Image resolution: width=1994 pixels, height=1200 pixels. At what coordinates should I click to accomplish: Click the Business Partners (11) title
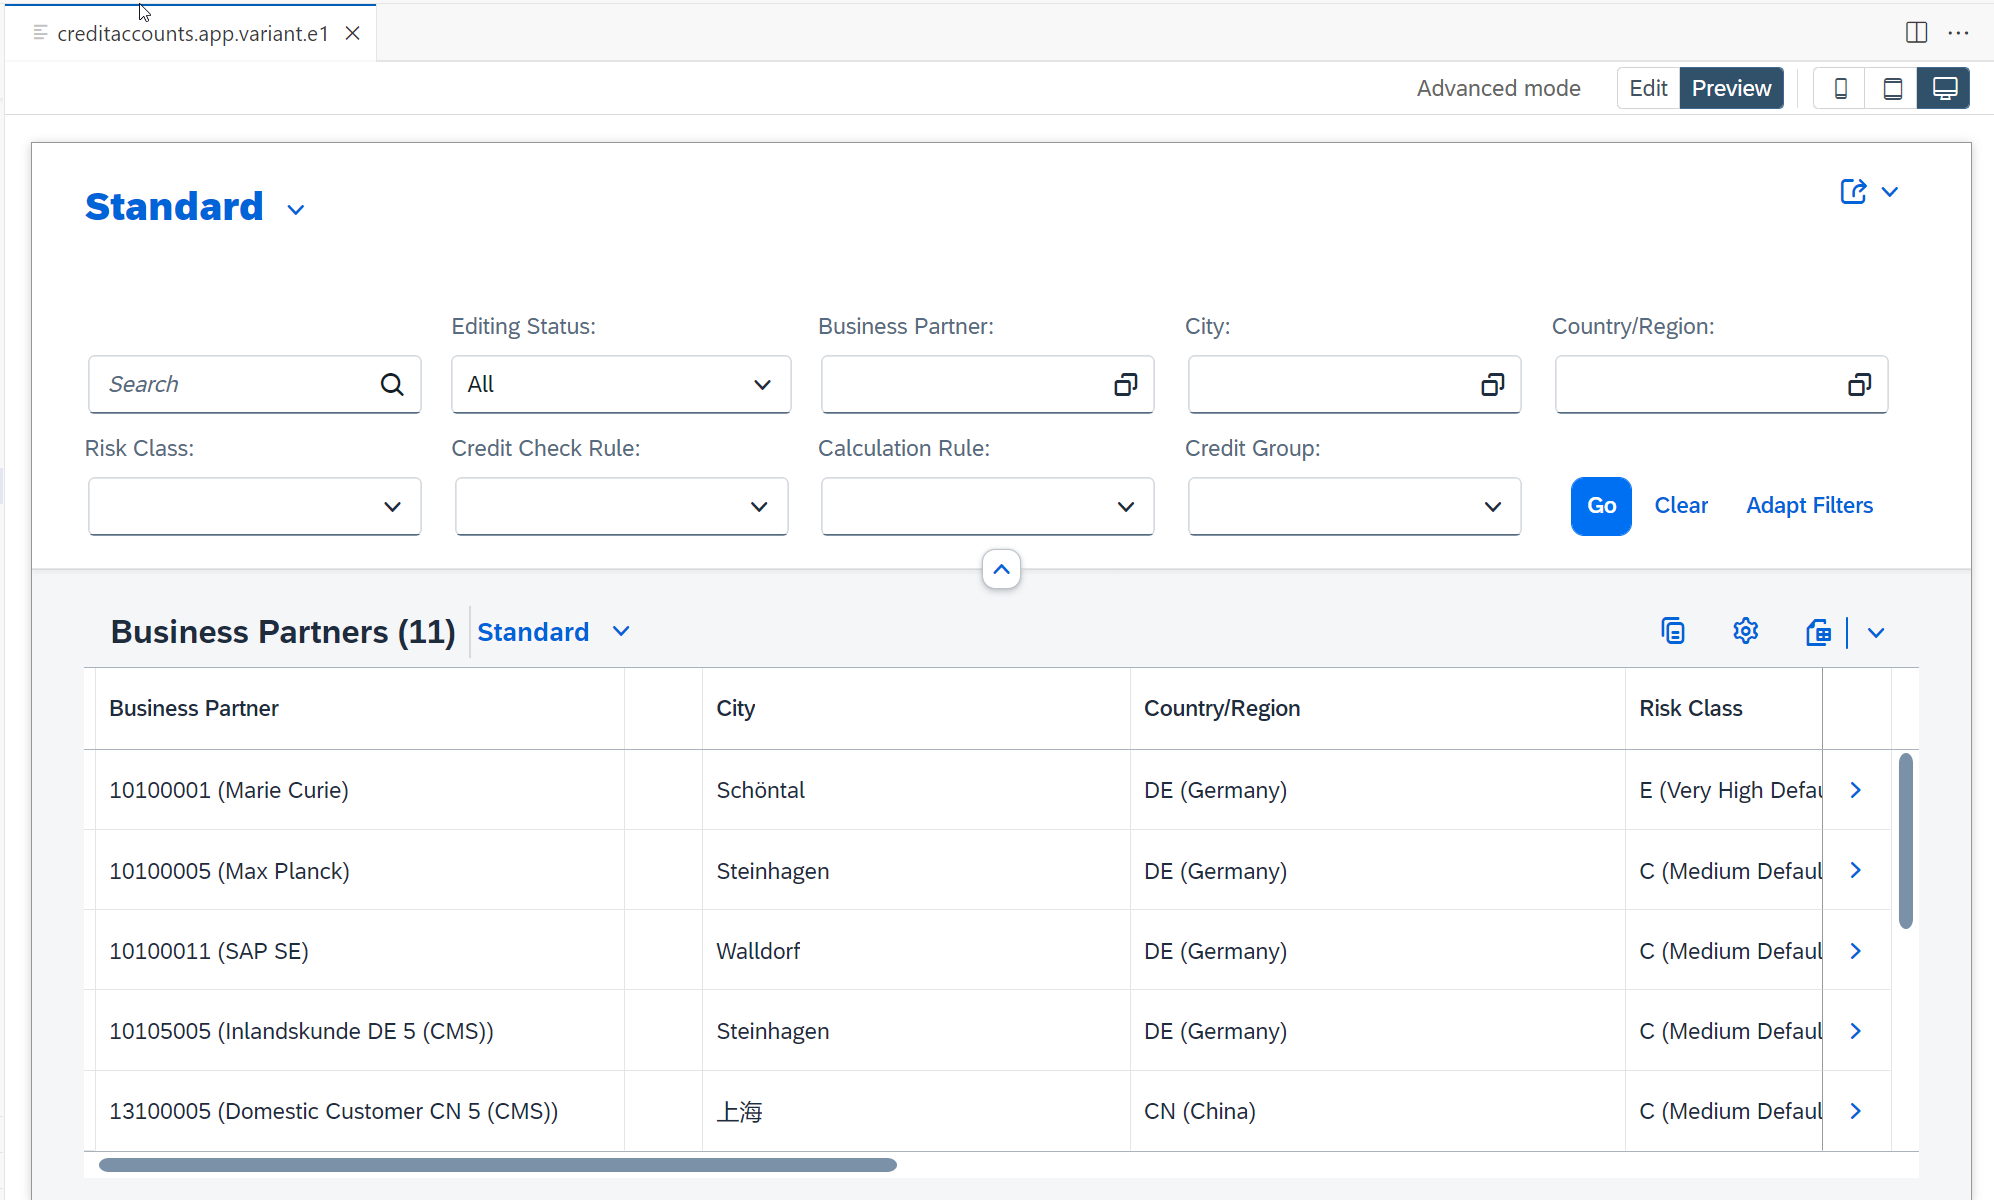[x=283, y=632]
